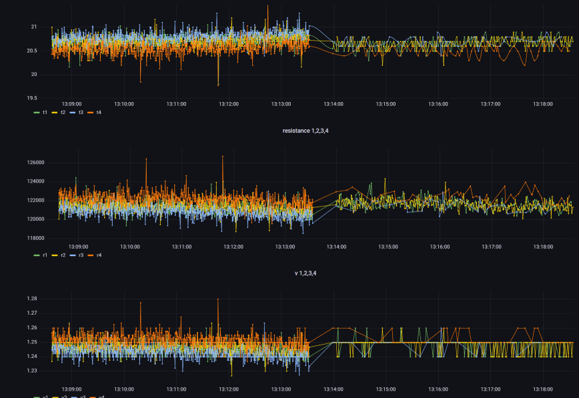Click 13:11:00 under the v chart
Image resolution: width=579 pixels, height=398 pixels.
coord(176,389)
